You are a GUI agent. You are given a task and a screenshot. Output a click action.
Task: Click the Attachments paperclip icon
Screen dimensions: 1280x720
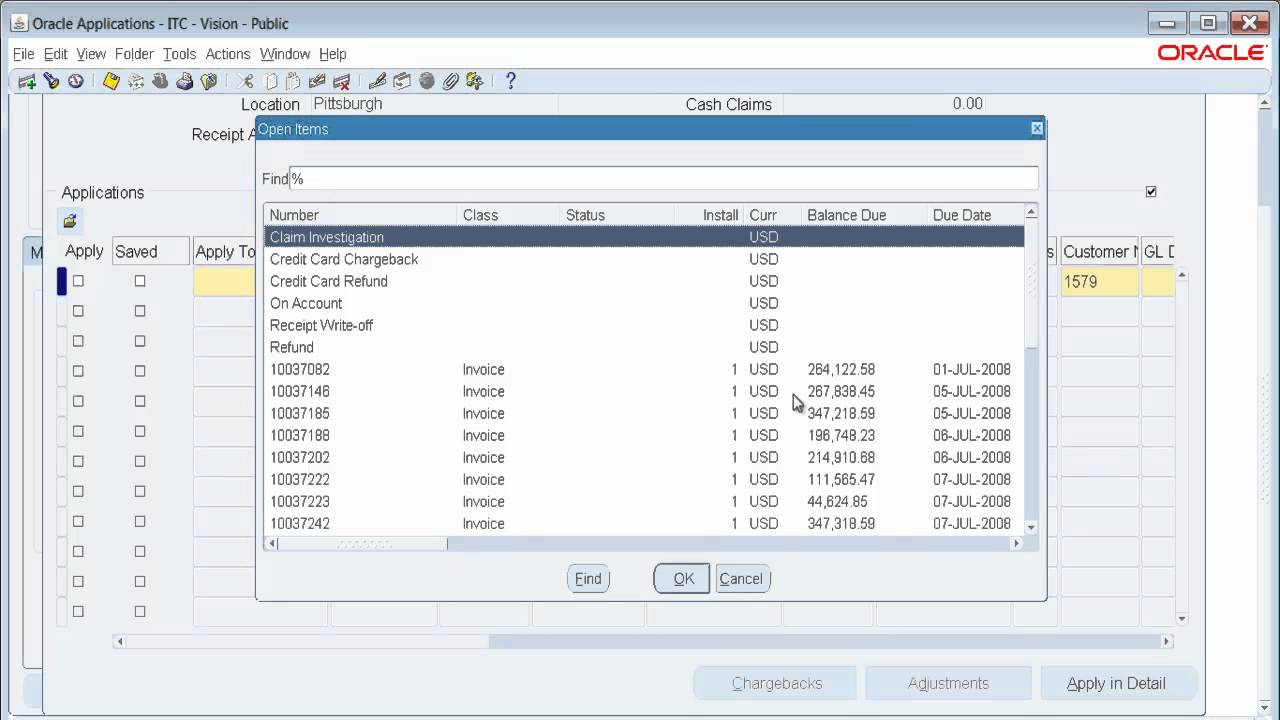[450, 82]
